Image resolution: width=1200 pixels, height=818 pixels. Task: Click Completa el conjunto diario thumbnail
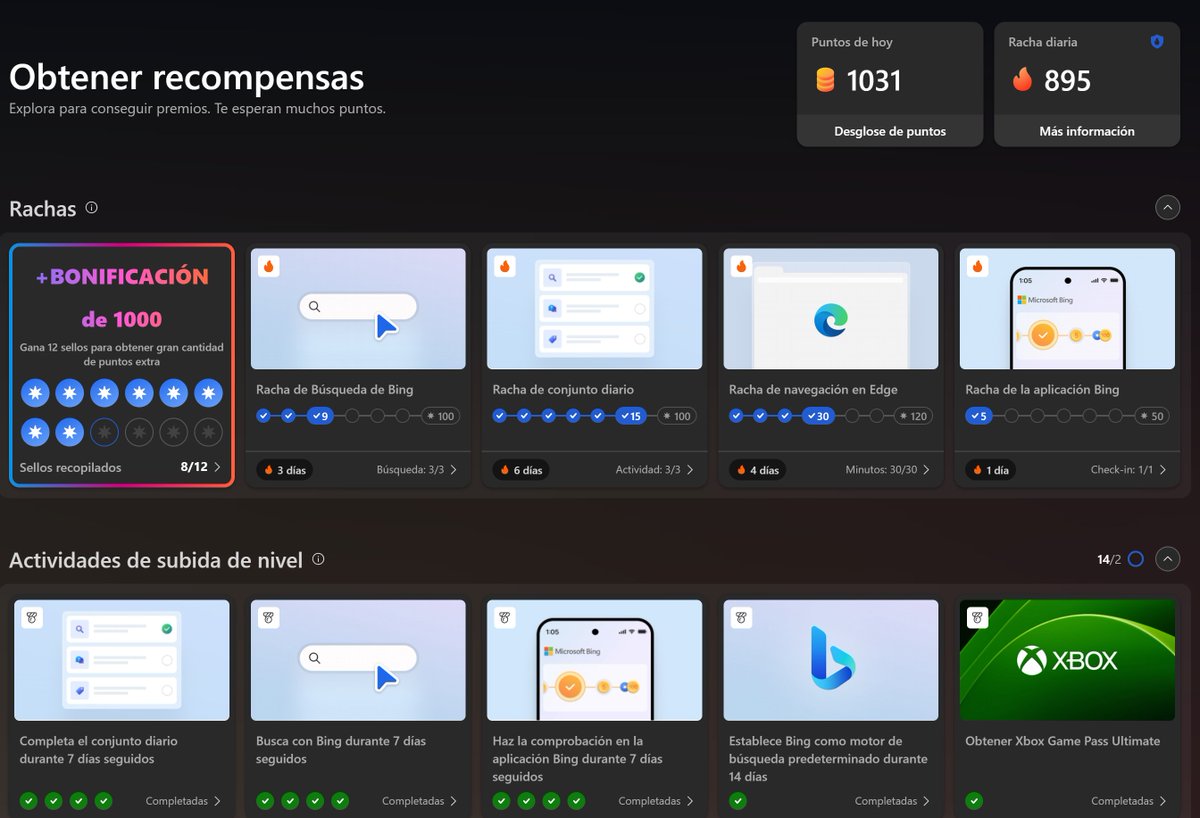122,660
